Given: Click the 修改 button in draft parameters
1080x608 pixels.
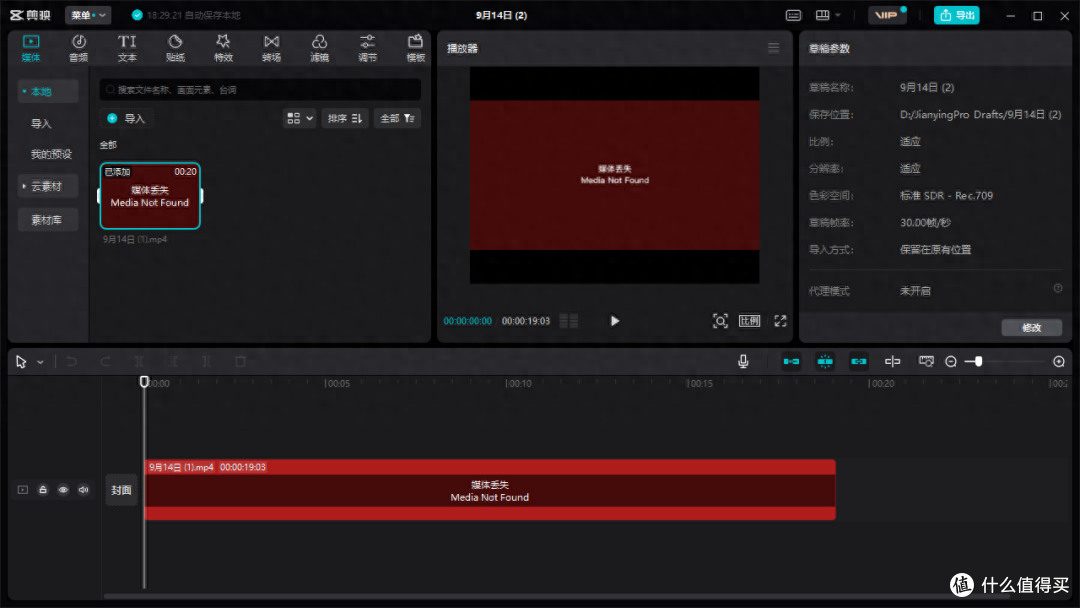Looking at the screenshot, I should [x=1032, y=328].
